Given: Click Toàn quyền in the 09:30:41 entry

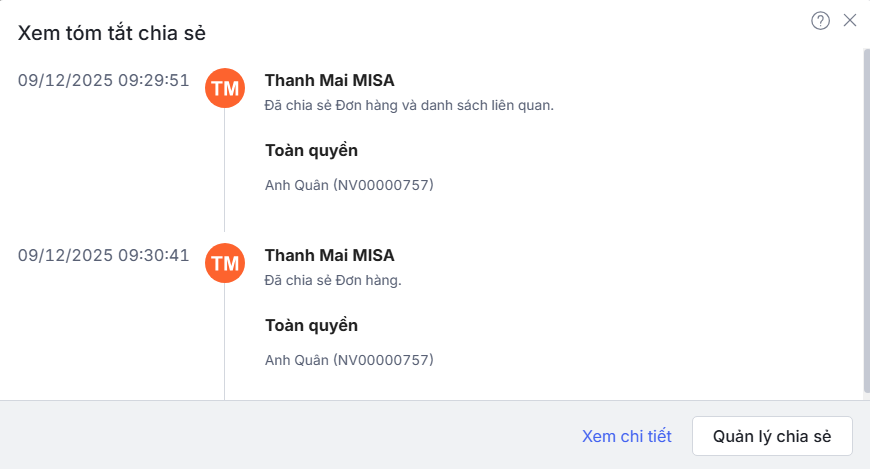Looking at the screenshot, I should (x=311, y=326).
